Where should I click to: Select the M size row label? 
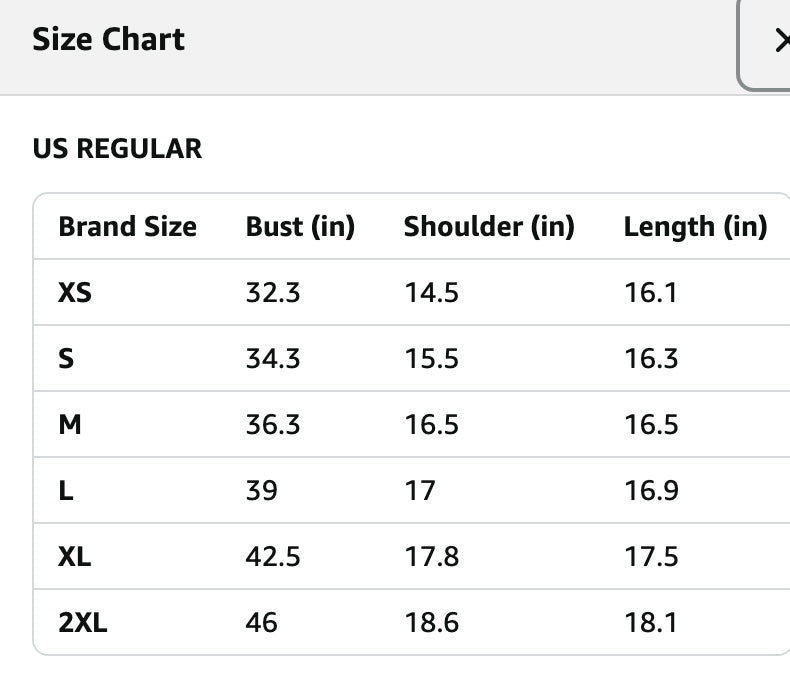[x=70, y=425]
